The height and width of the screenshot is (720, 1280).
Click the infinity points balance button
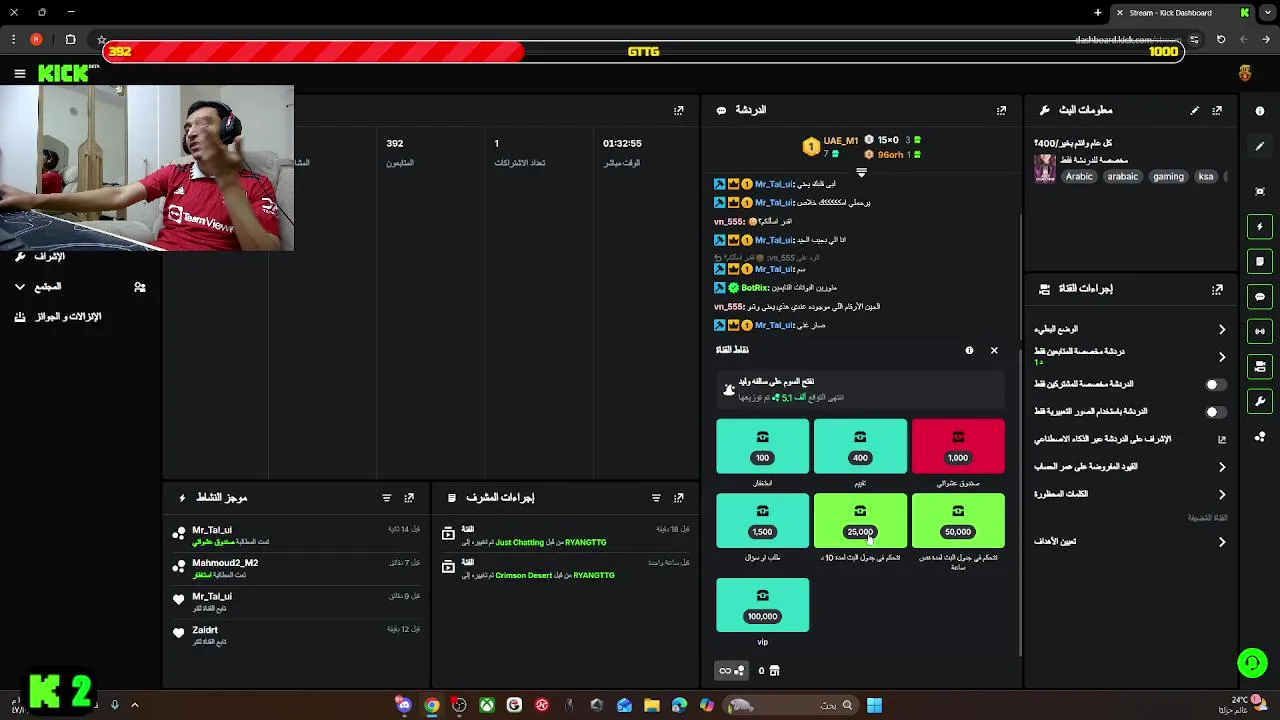point(731,671)
